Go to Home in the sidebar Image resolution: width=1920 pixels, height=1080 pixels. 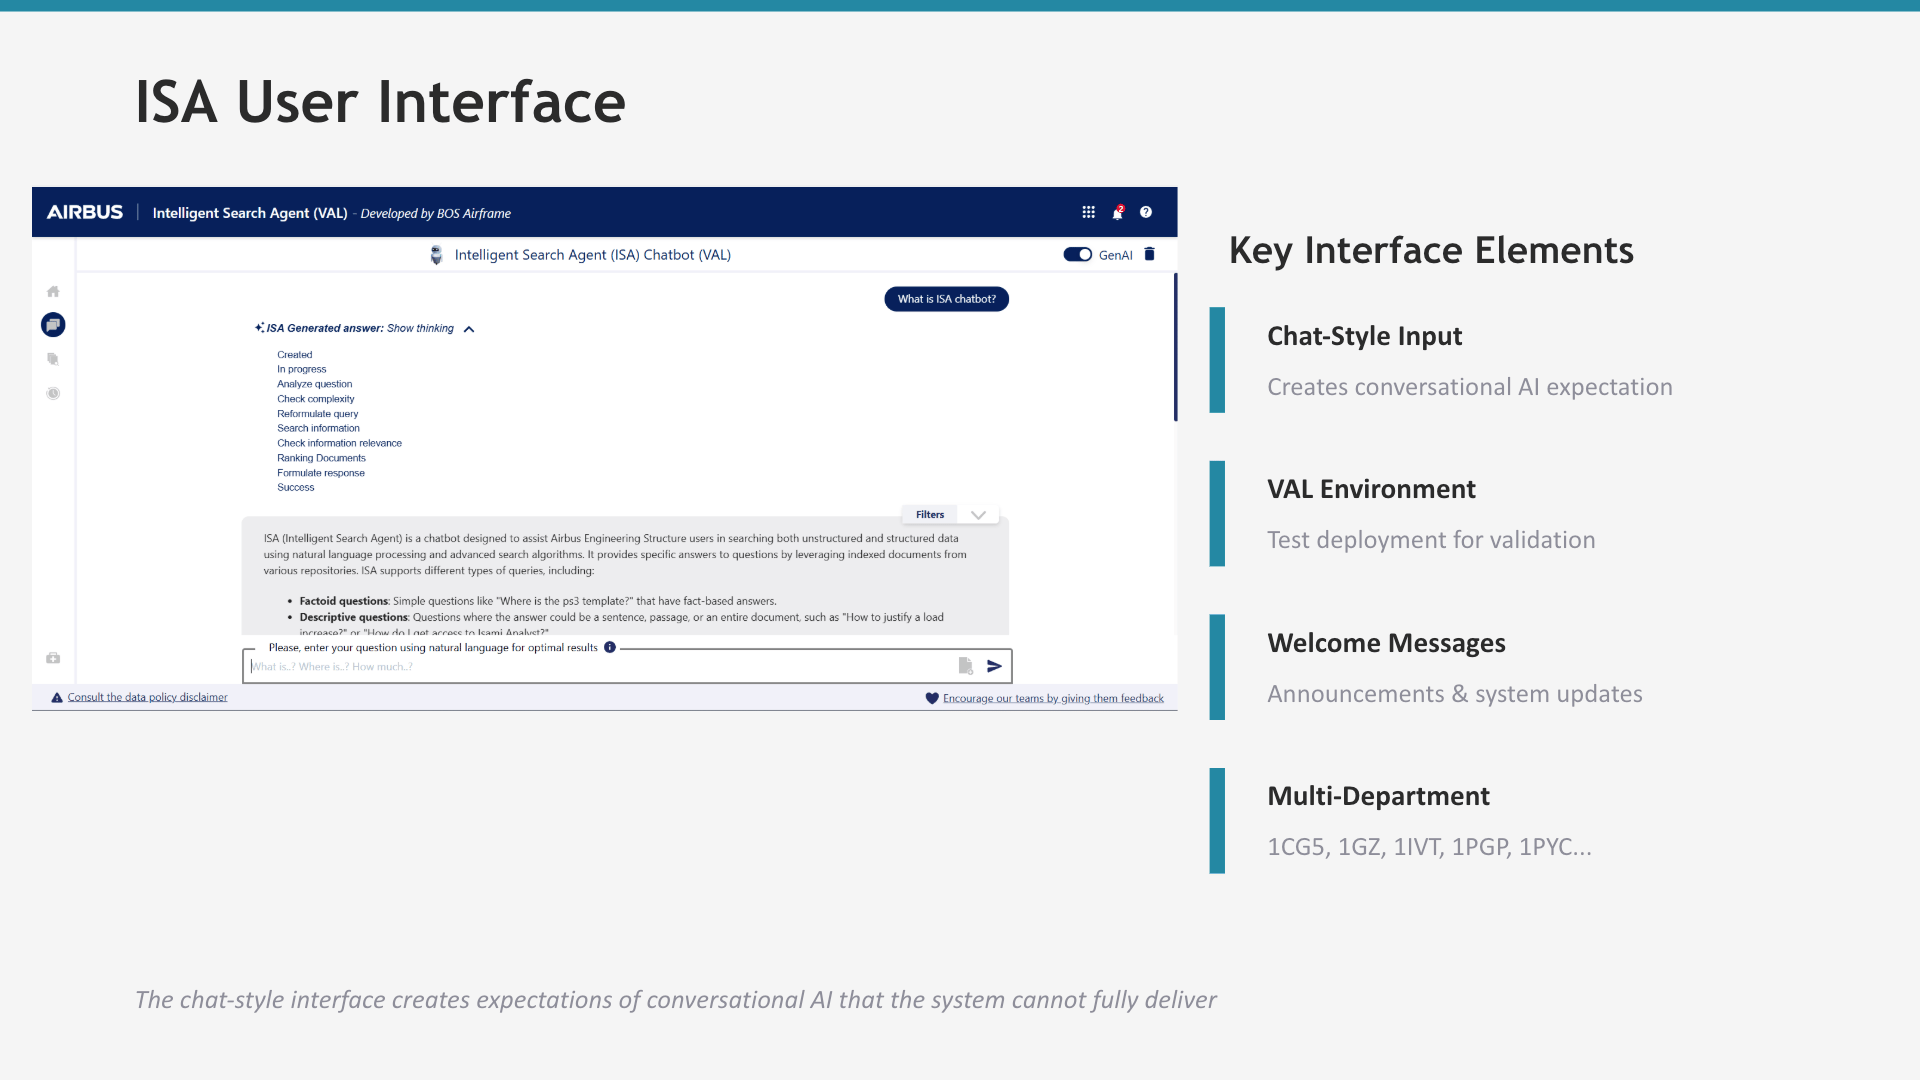click(x=53, y=291)
